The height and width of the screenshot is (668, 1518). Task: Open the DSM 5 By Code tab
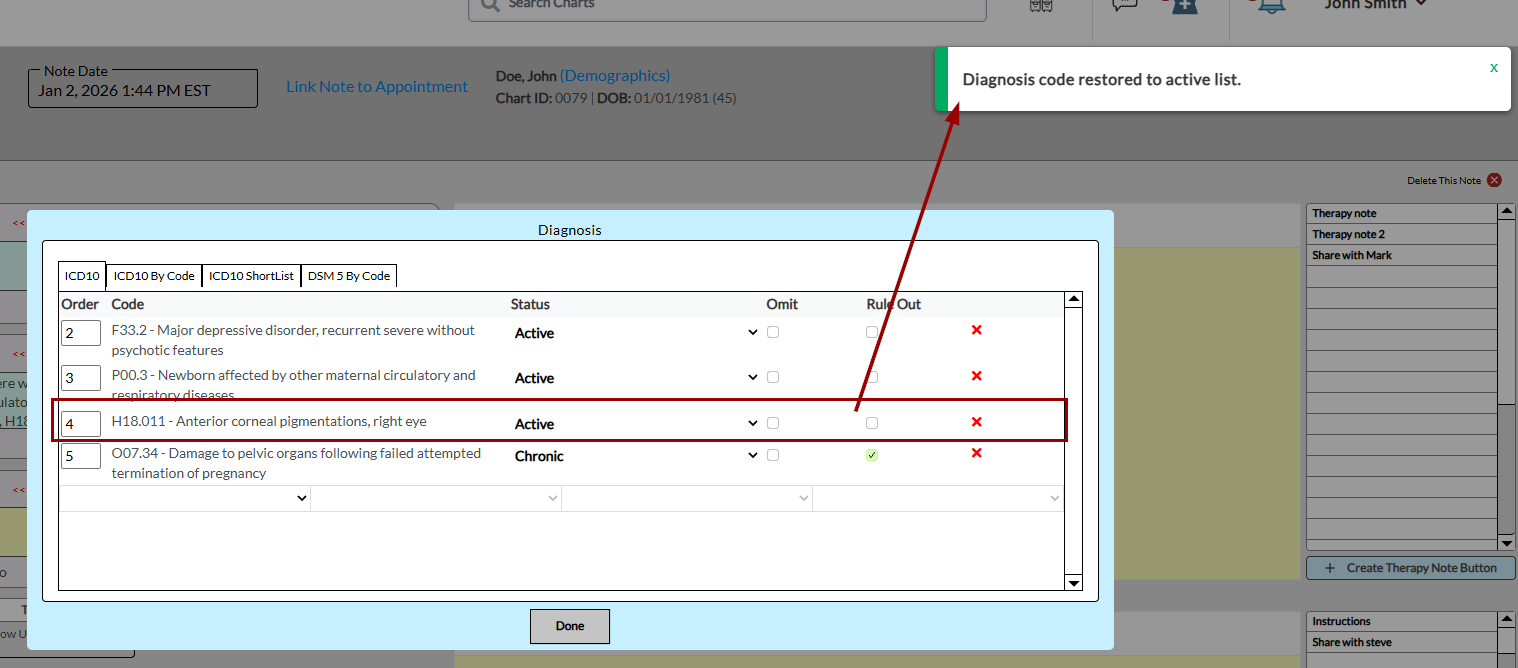click(x=348, y=276)
